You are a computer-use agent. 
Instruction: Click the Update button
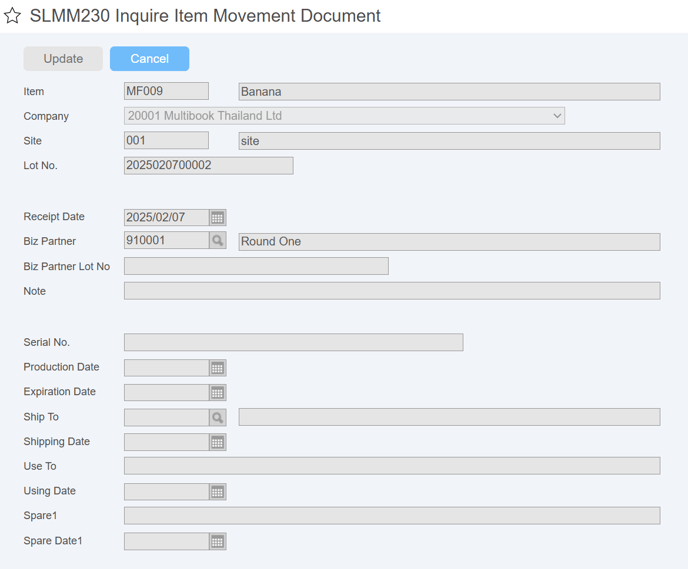tap(63, 59)
